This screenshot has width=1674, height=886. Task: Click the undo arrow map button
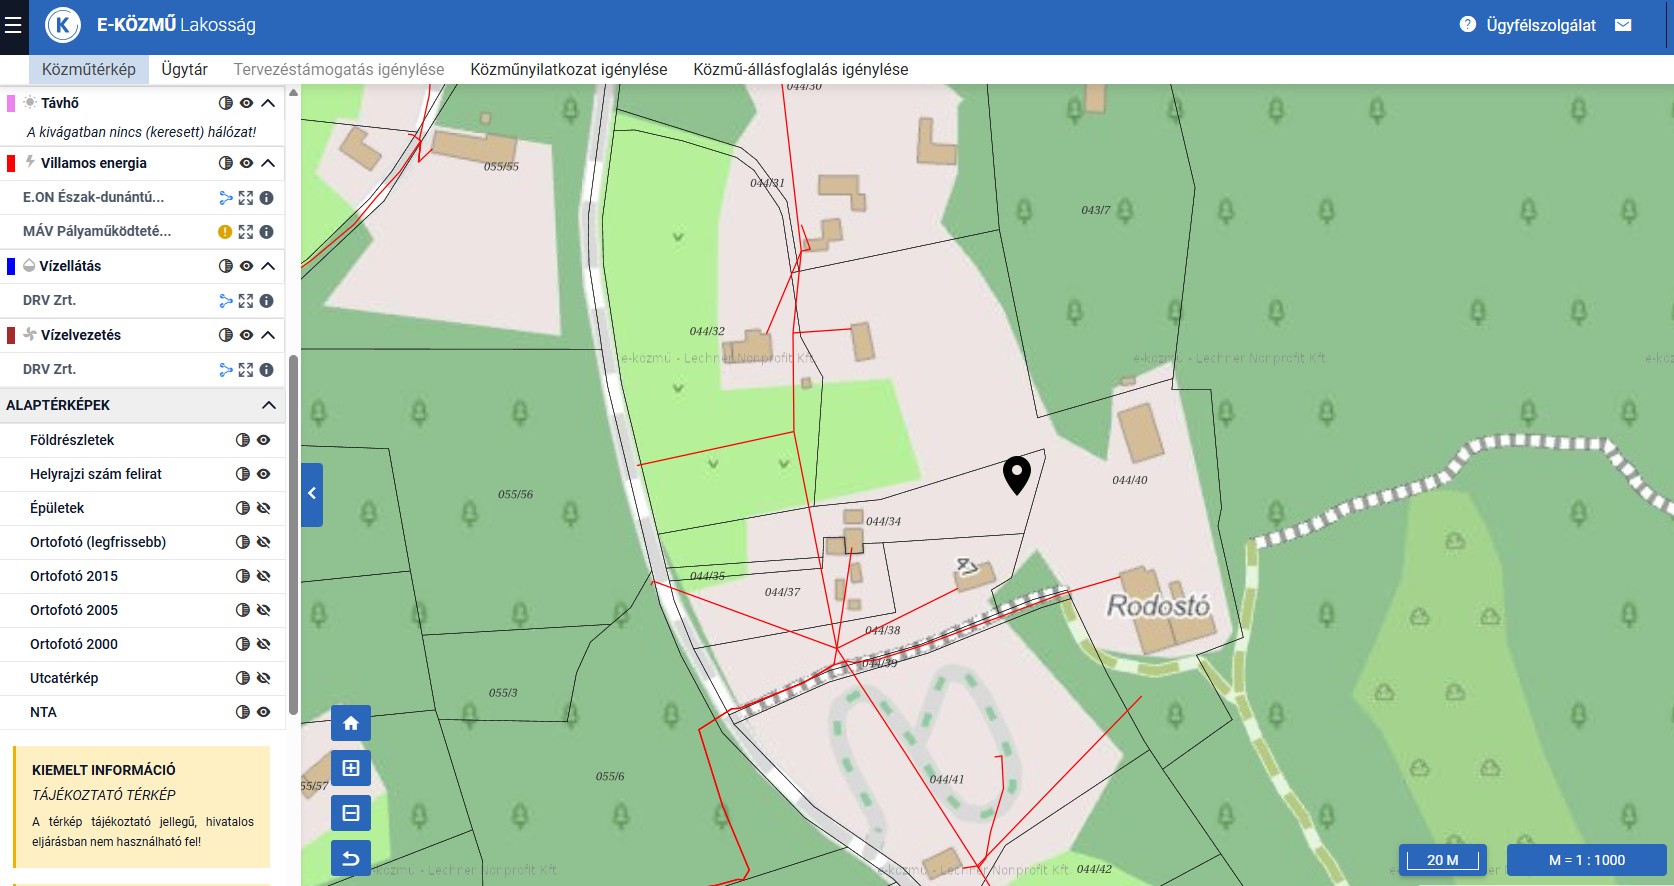click(351, 858)
